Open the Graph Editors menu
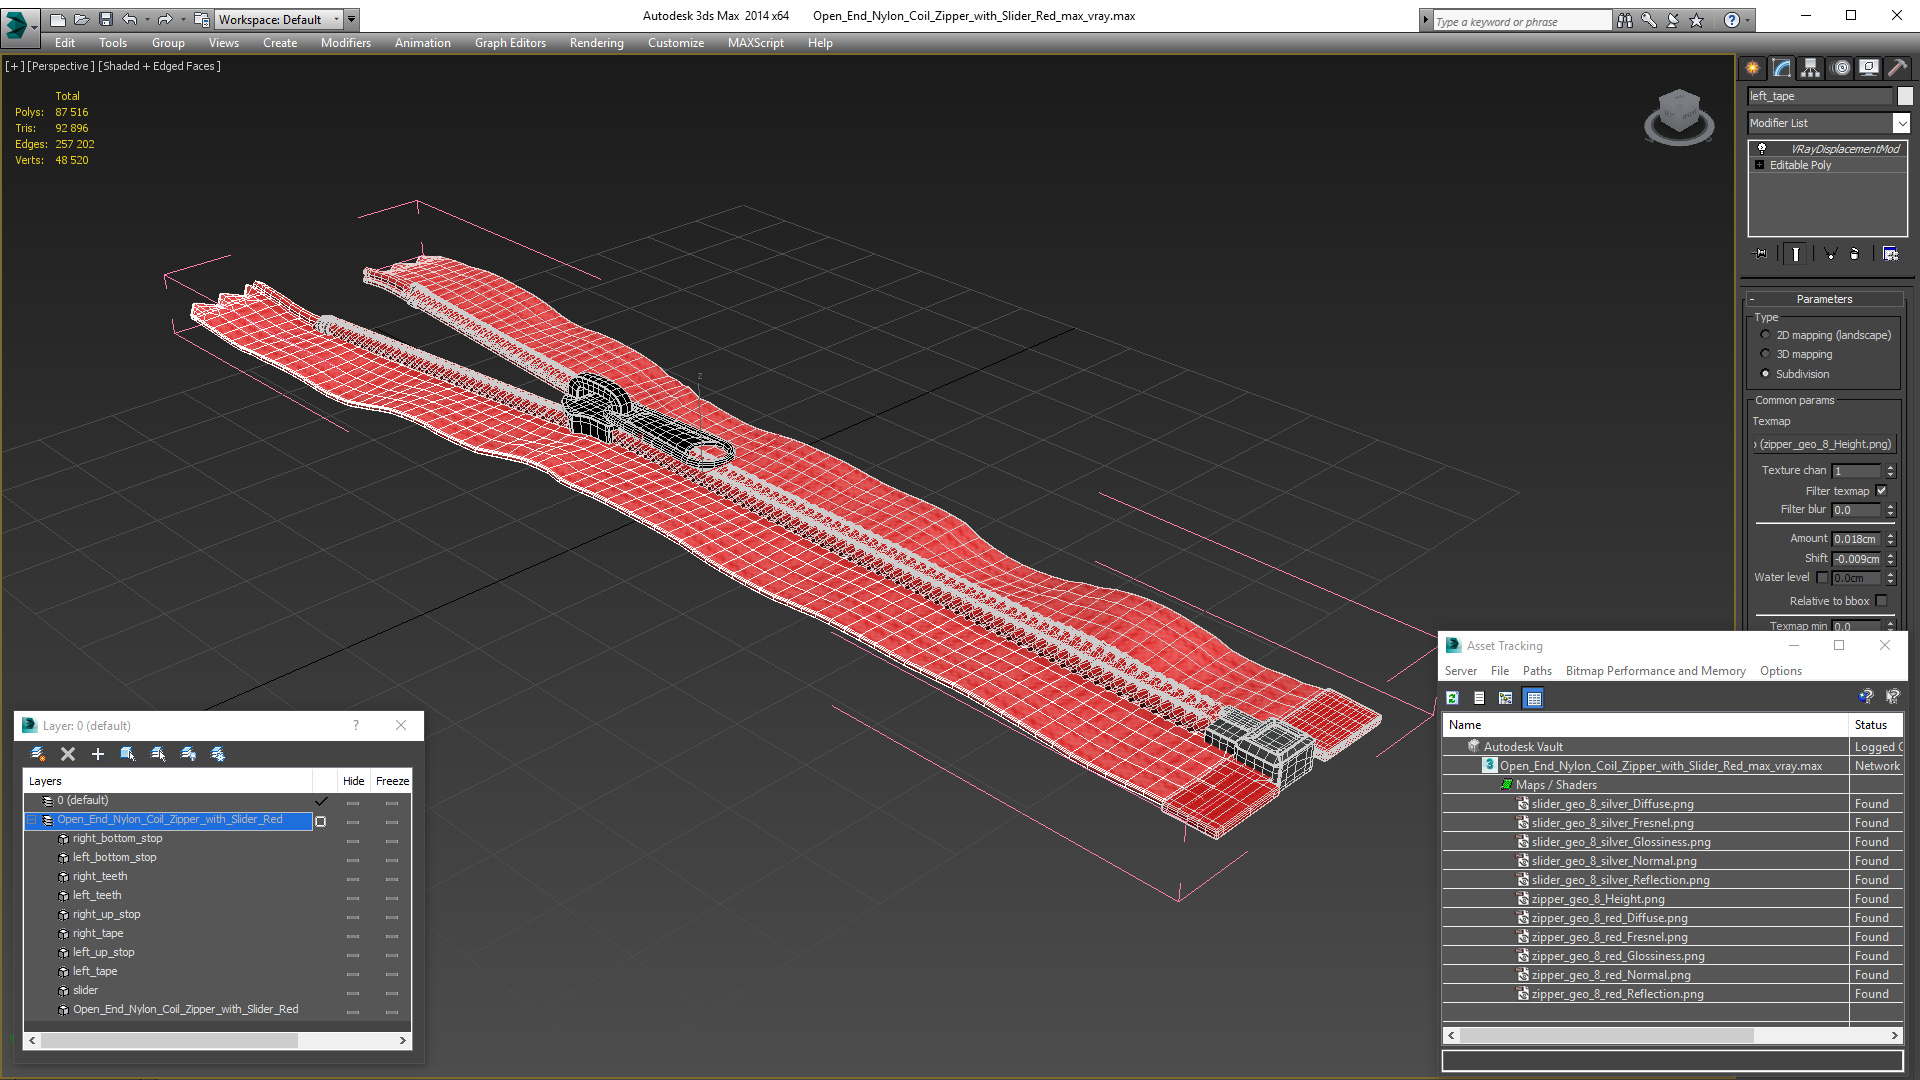1920x1080 pixels. [510, 43]
